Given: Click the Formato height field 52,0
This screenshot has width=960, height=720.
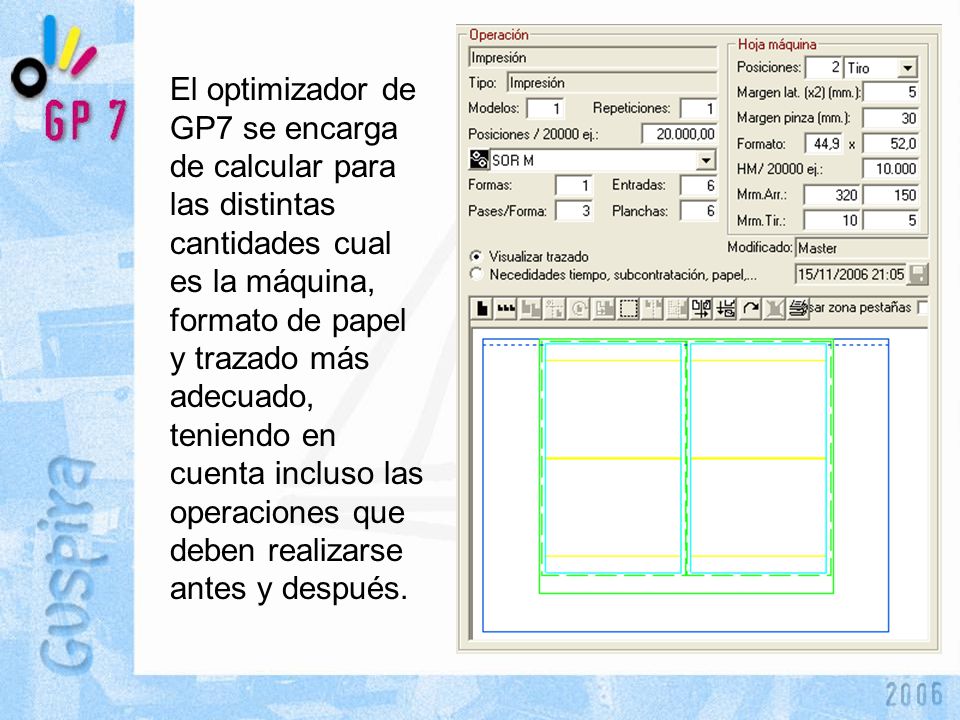Looking at the screenshot, I should click(890, 144).
